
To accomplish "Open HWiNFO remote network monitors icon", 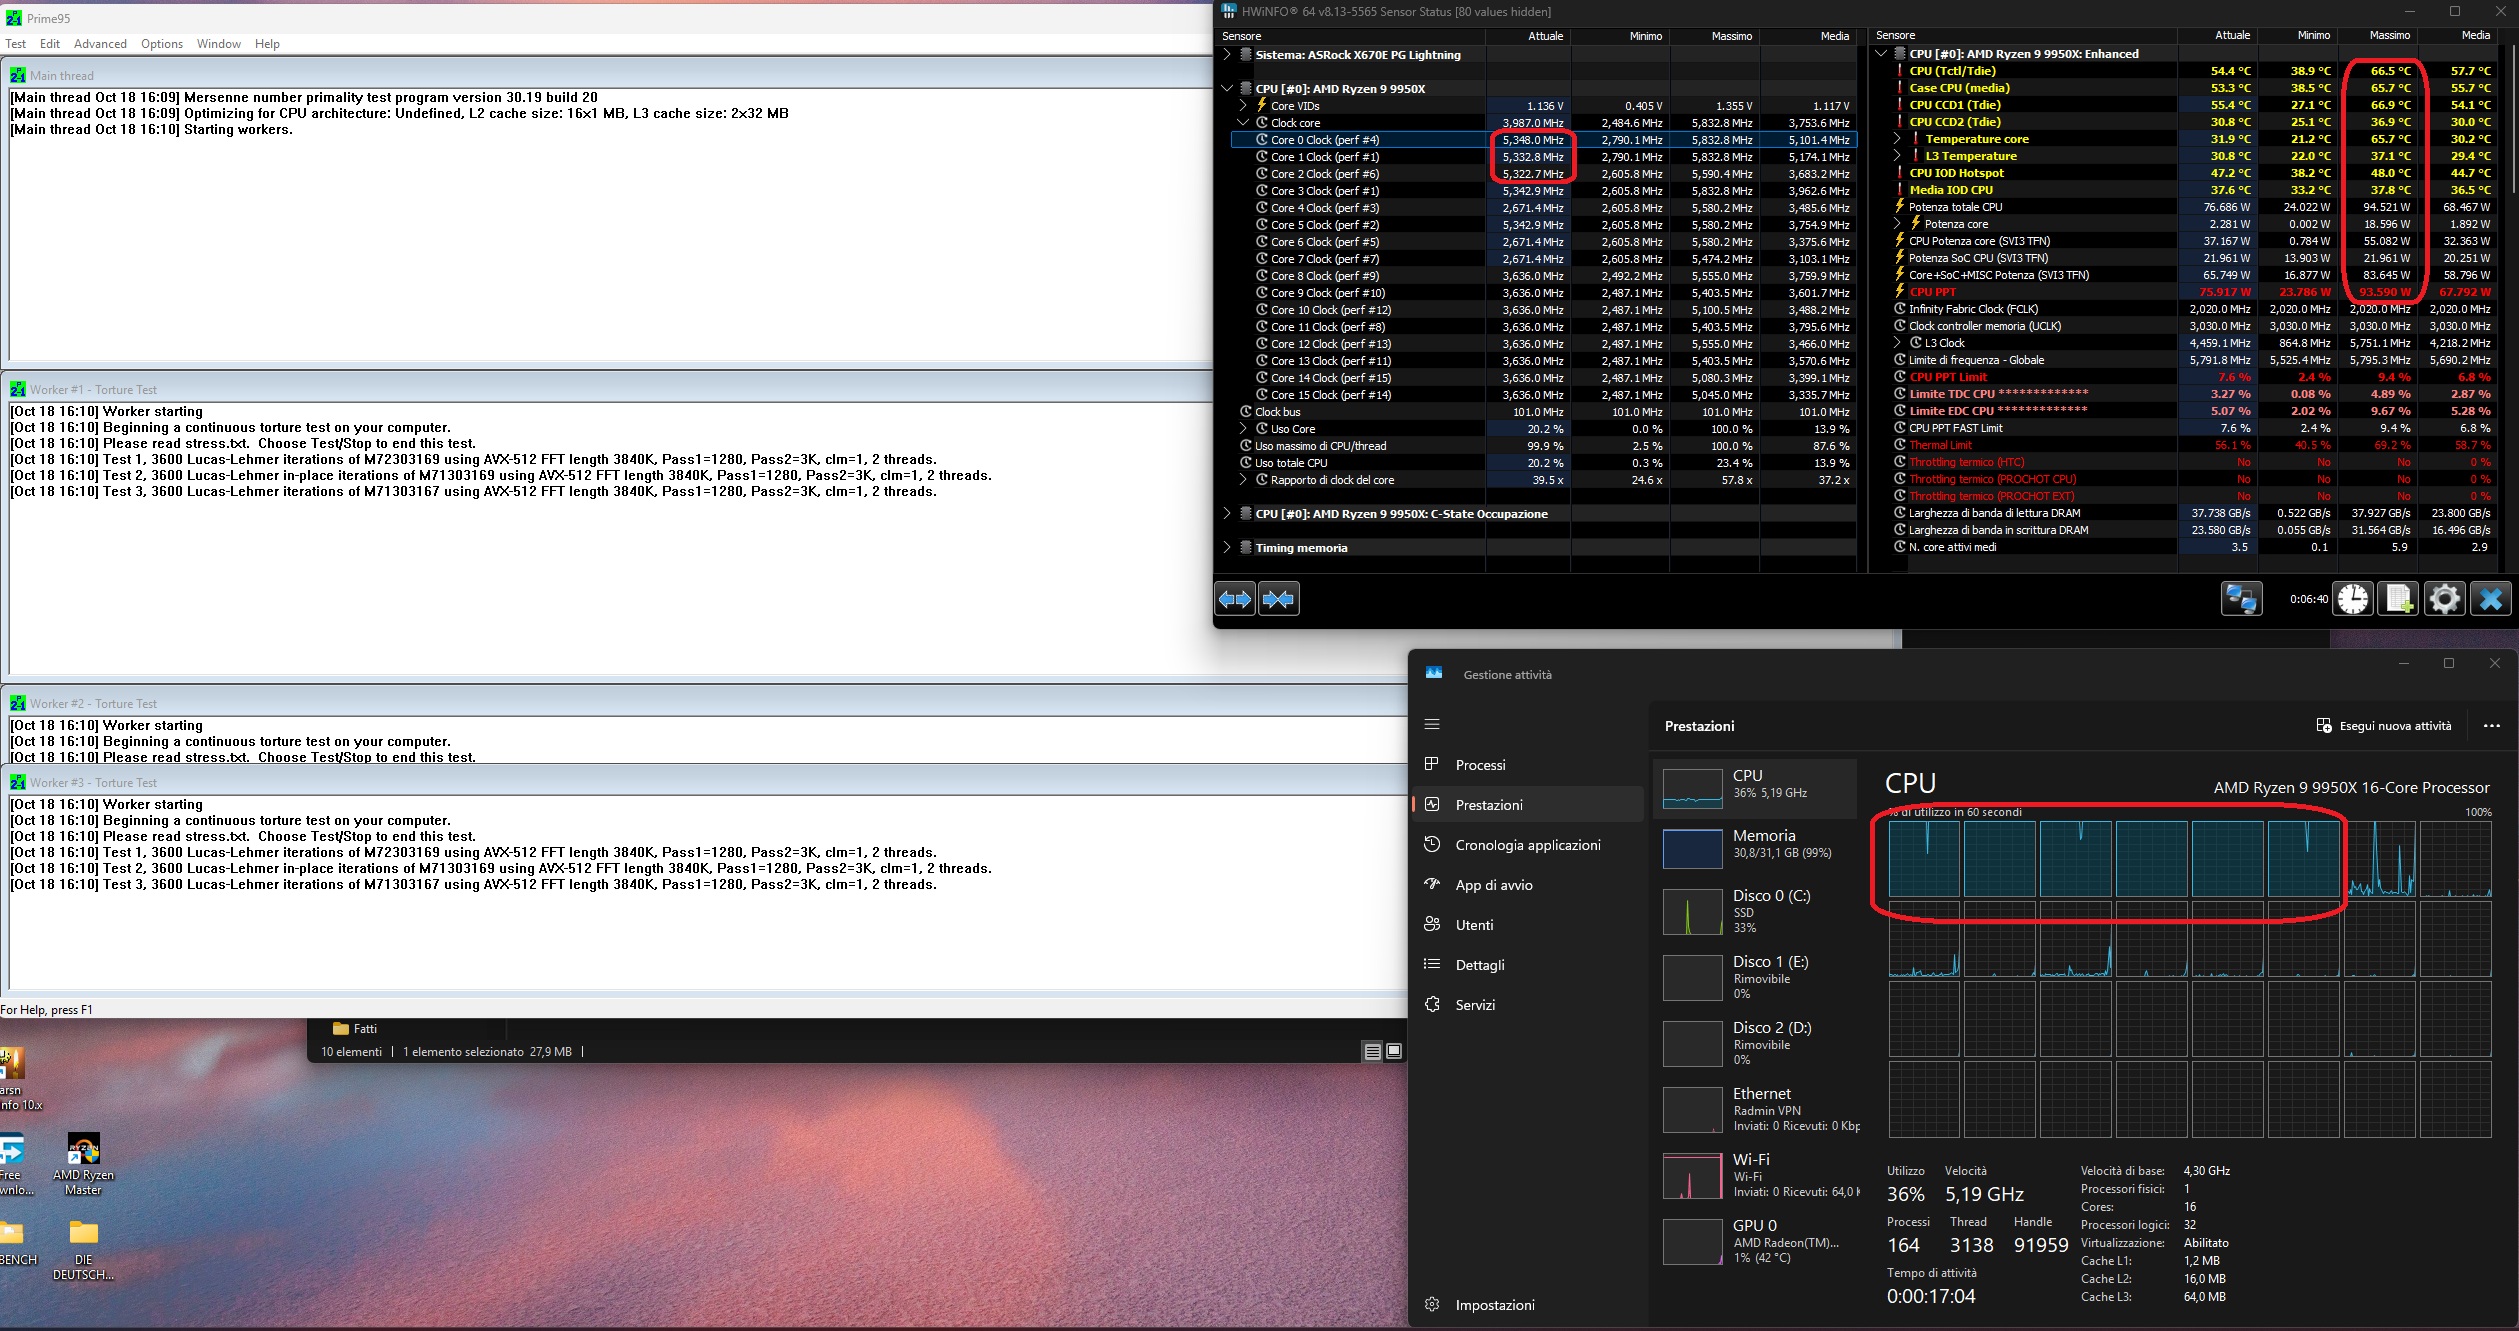I will (x=2241, y=599).
